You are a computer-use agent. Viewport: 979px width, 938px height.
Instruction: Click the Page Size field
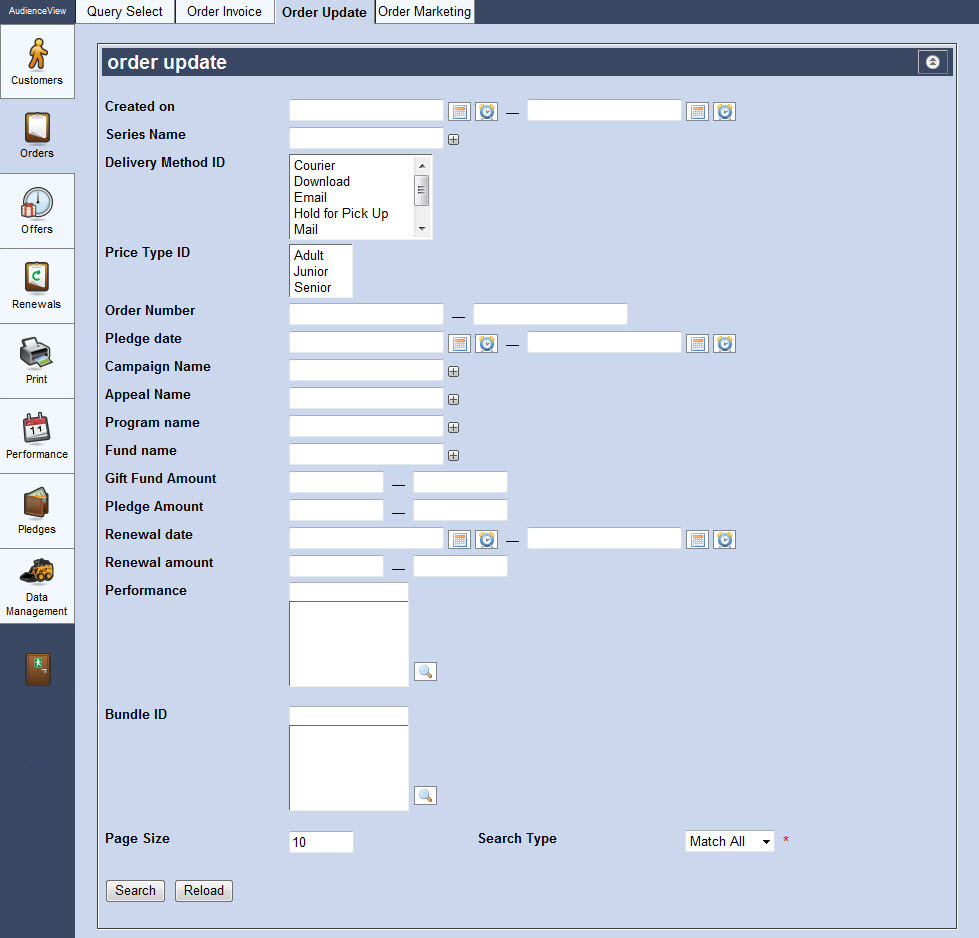tap(321, 842)
